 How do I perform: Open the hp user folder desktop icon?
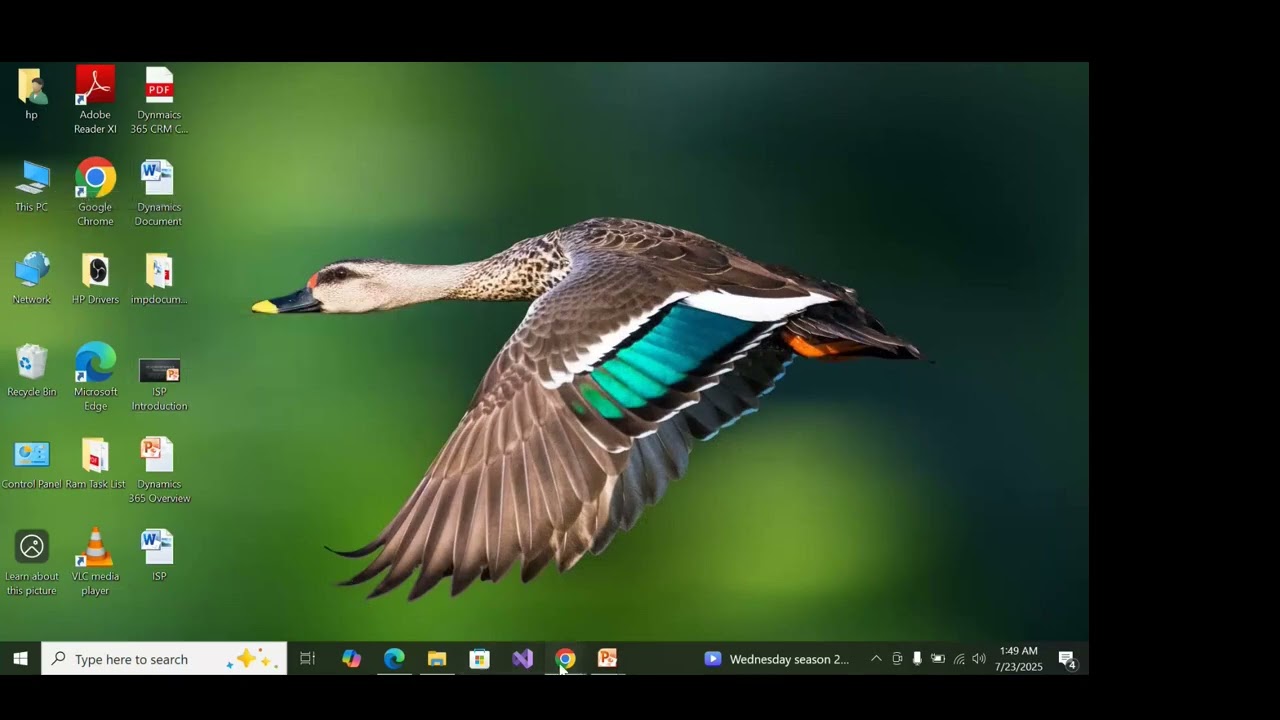[x=32, y=94]
